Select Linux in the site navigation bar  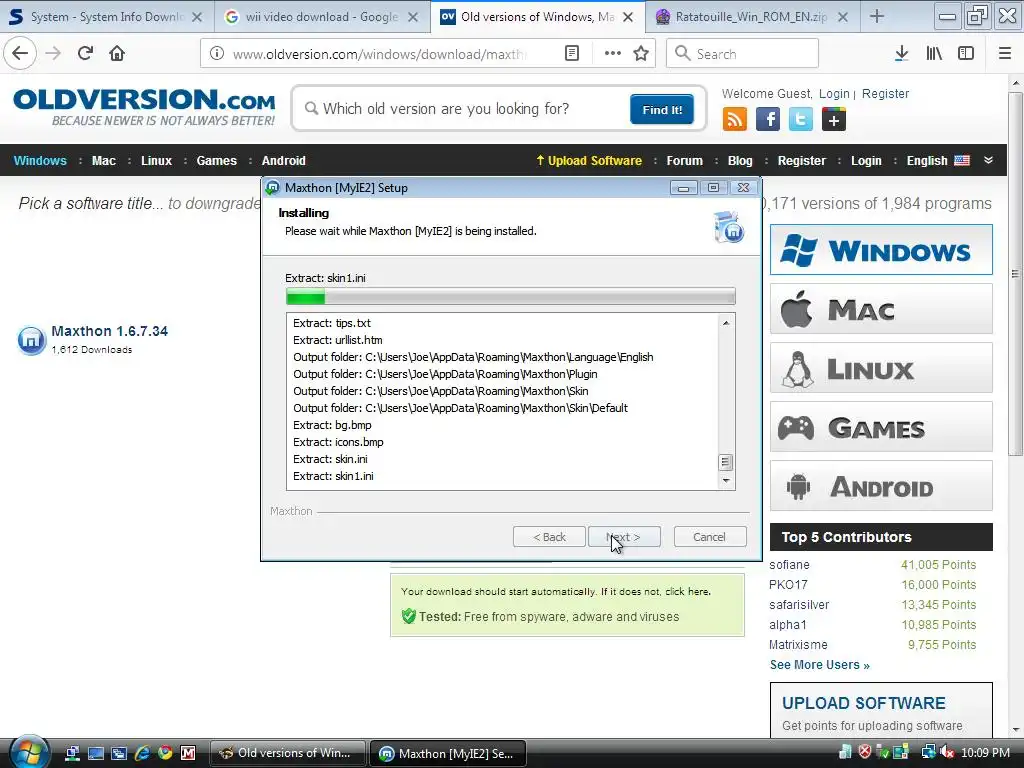tap(156, 161)
